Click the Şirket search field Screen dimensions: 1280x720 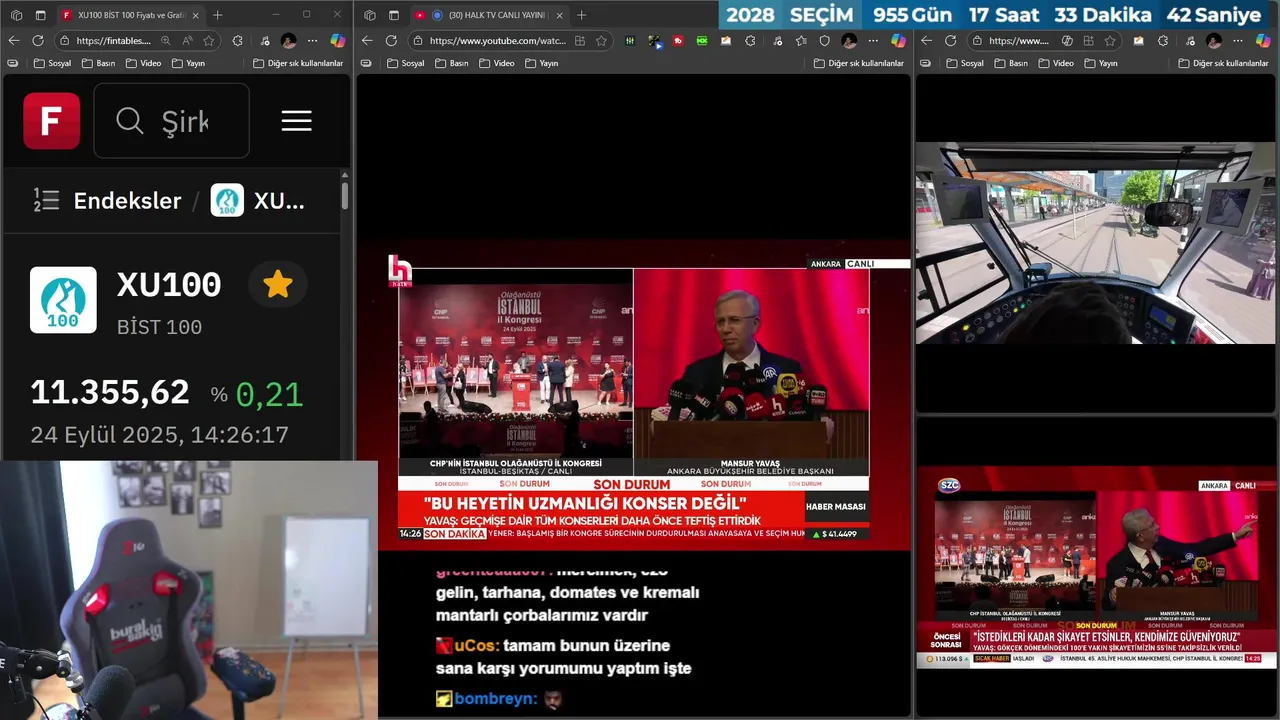(x=171, y=121)
